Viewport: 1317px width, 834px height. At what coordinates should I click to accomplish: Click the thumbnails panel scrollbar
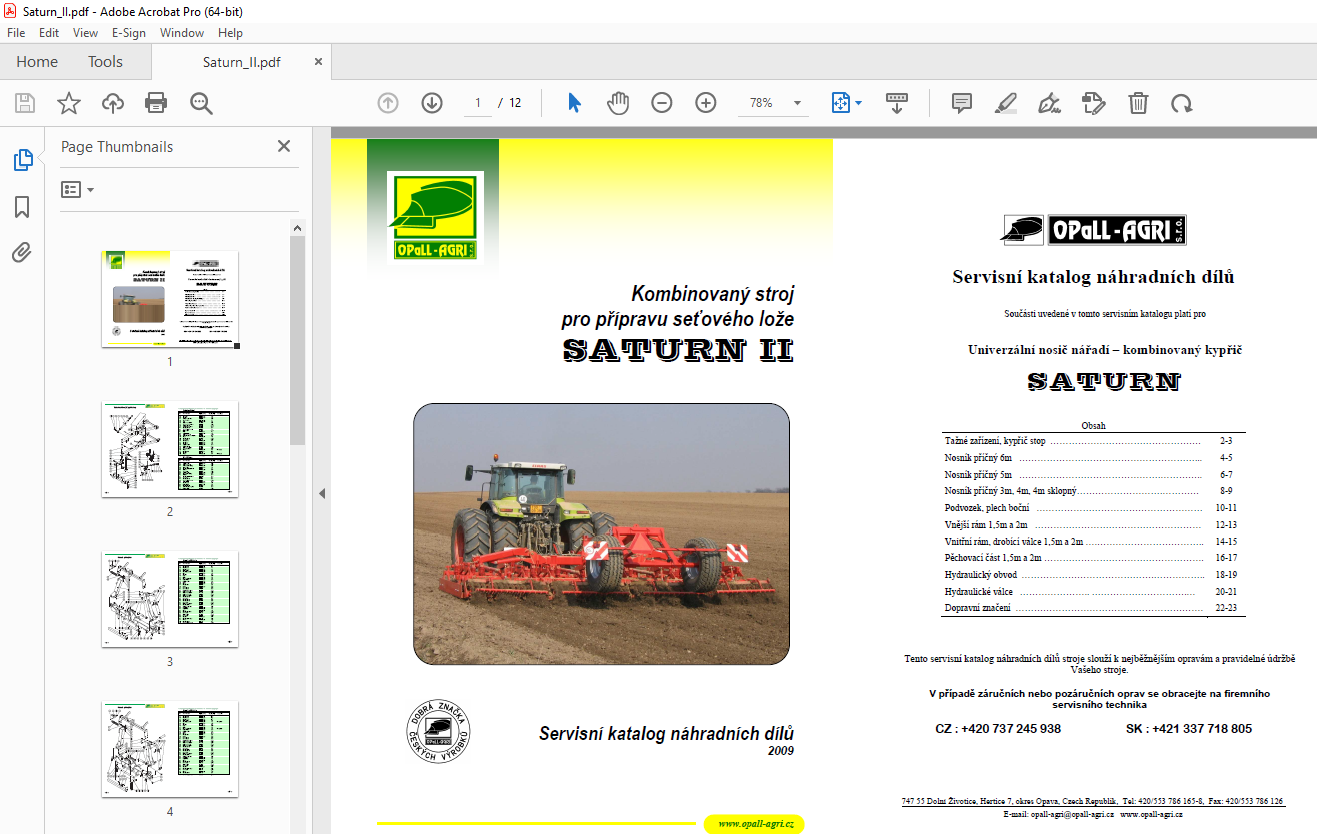pos(297,340)
